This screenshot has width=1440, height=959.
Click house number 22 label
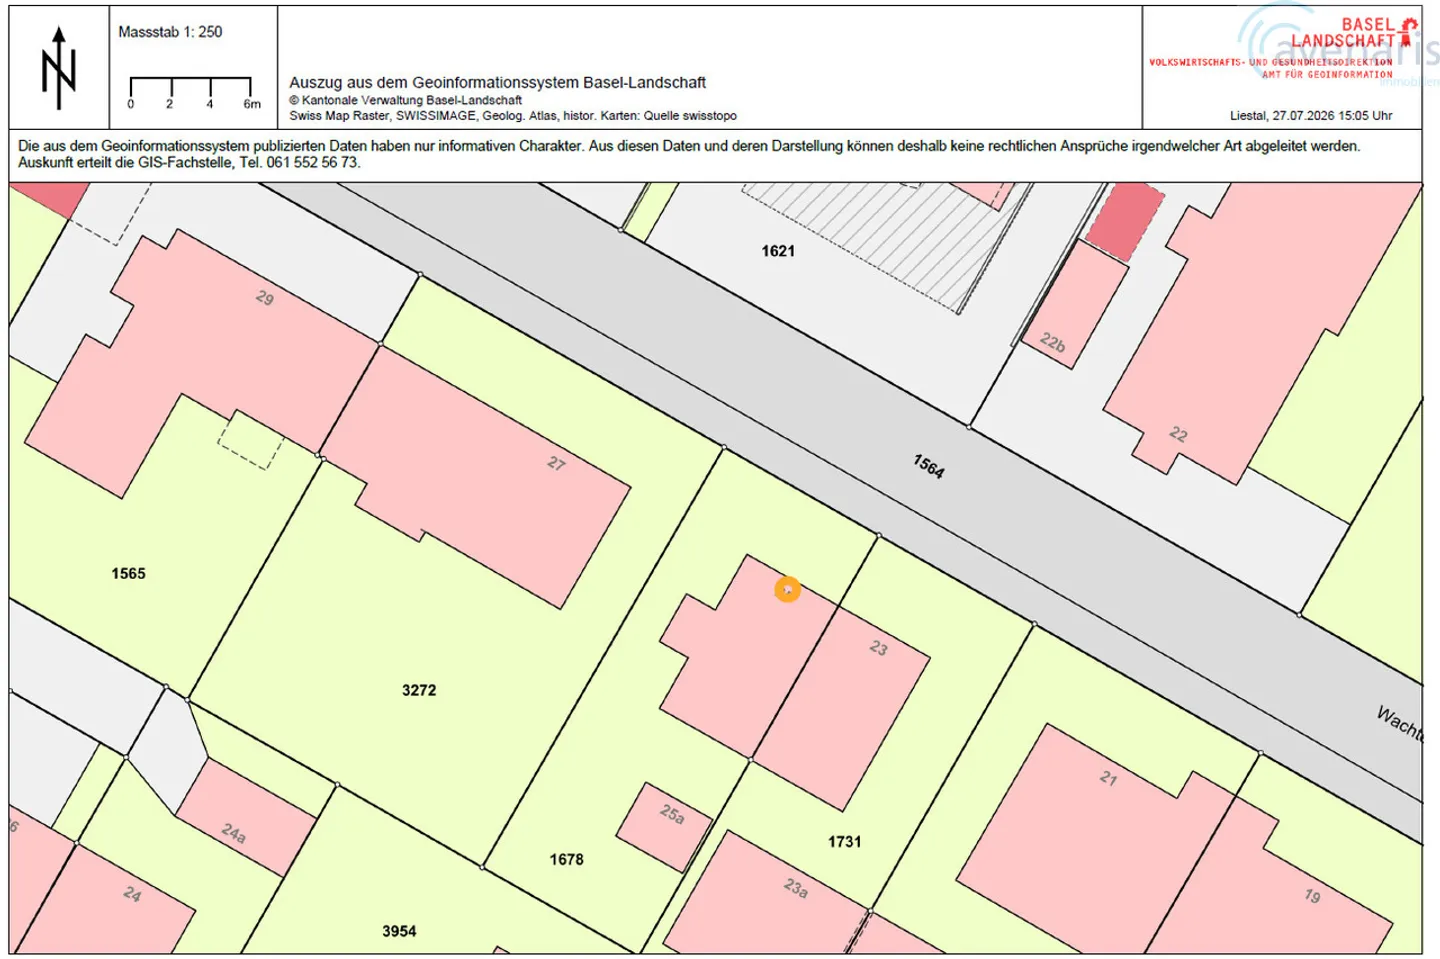[x=1178, y=434]
